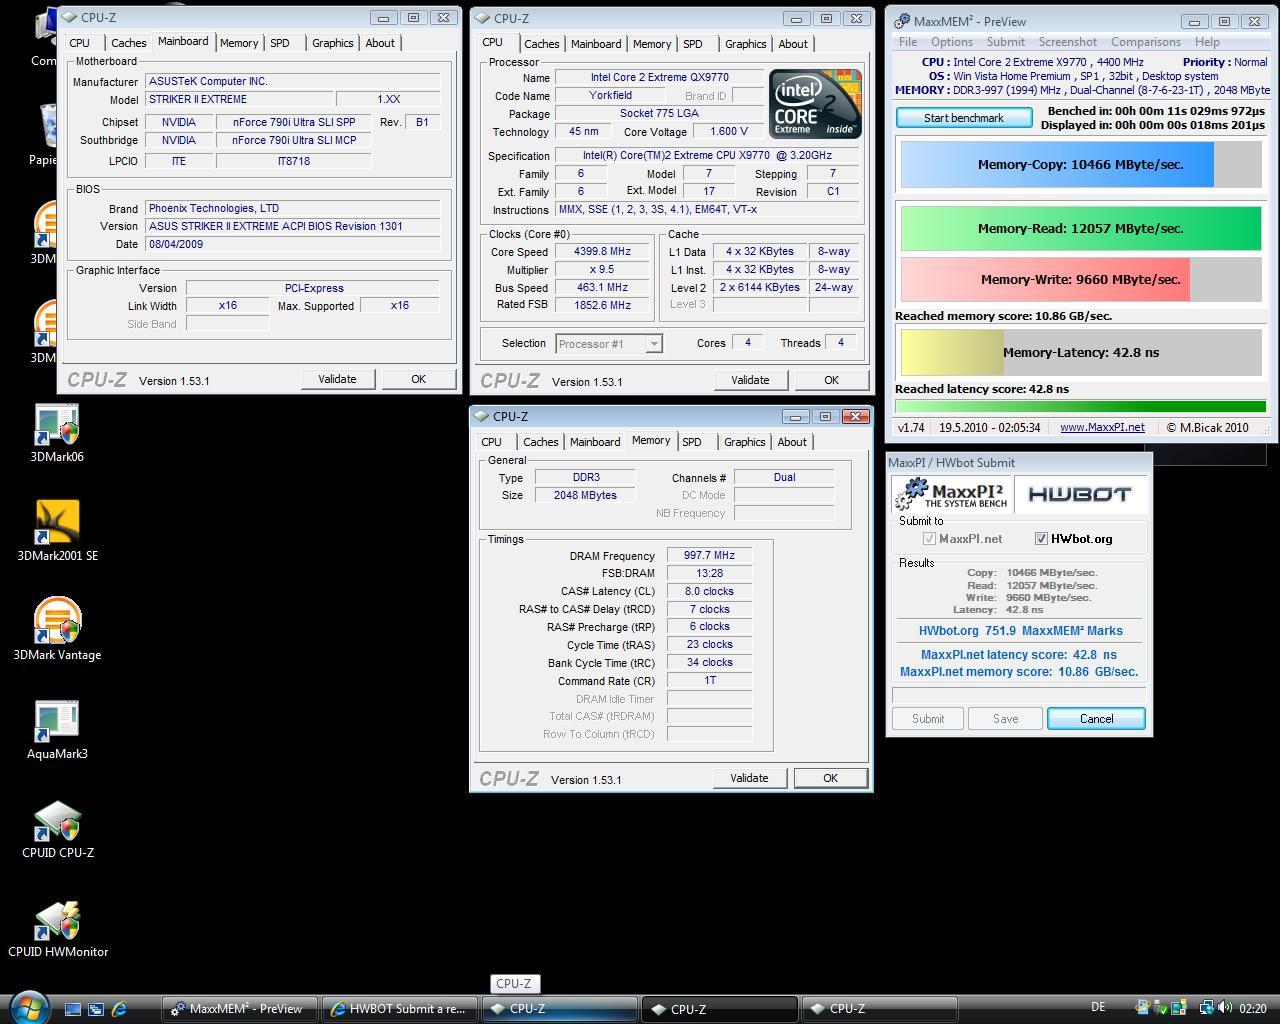Open the Comparisons menu in MaxxMEM²
The height and width of the screenshot is (1024, 1280).
click(x=1145, y=42)
